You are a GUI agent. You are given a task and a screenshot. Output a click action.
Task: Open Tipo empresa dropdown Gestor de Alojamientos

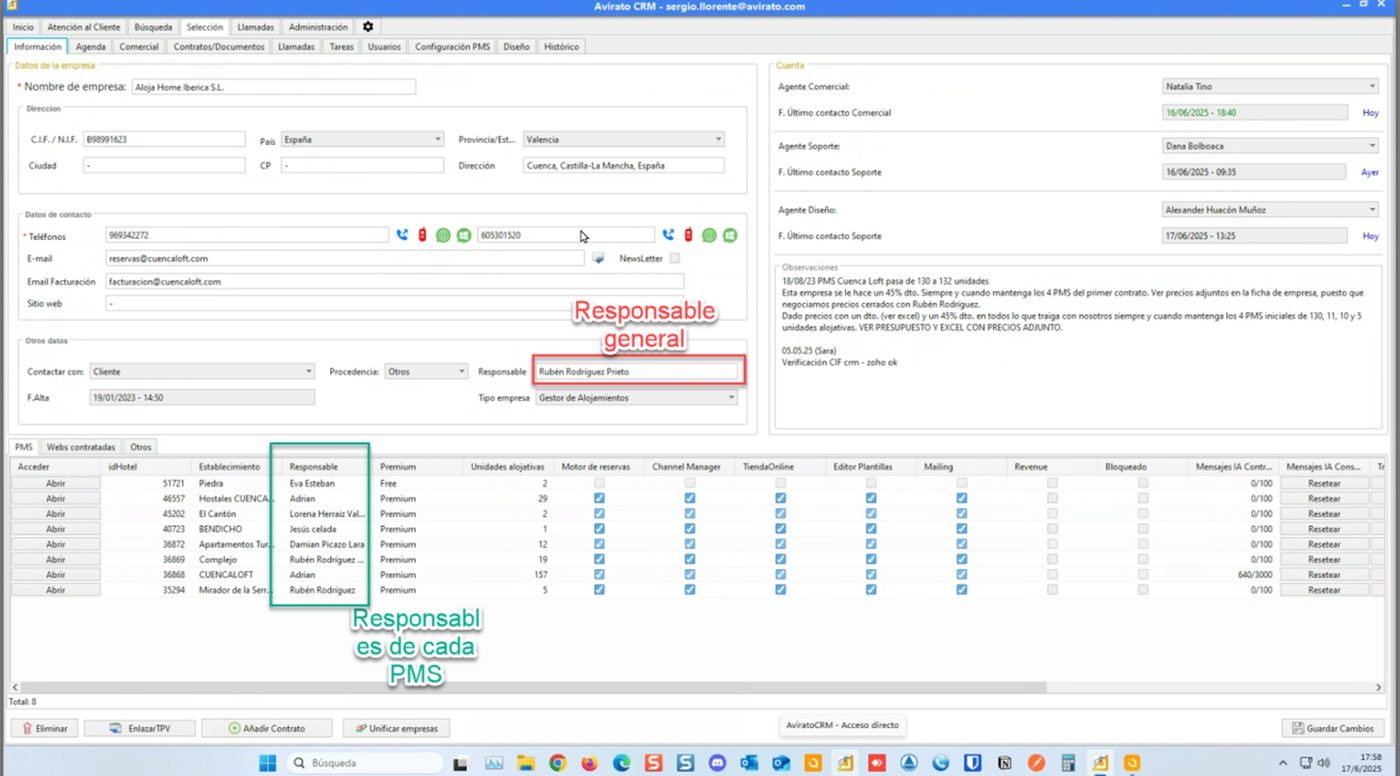pyautogui.click(x=637, y=397)
